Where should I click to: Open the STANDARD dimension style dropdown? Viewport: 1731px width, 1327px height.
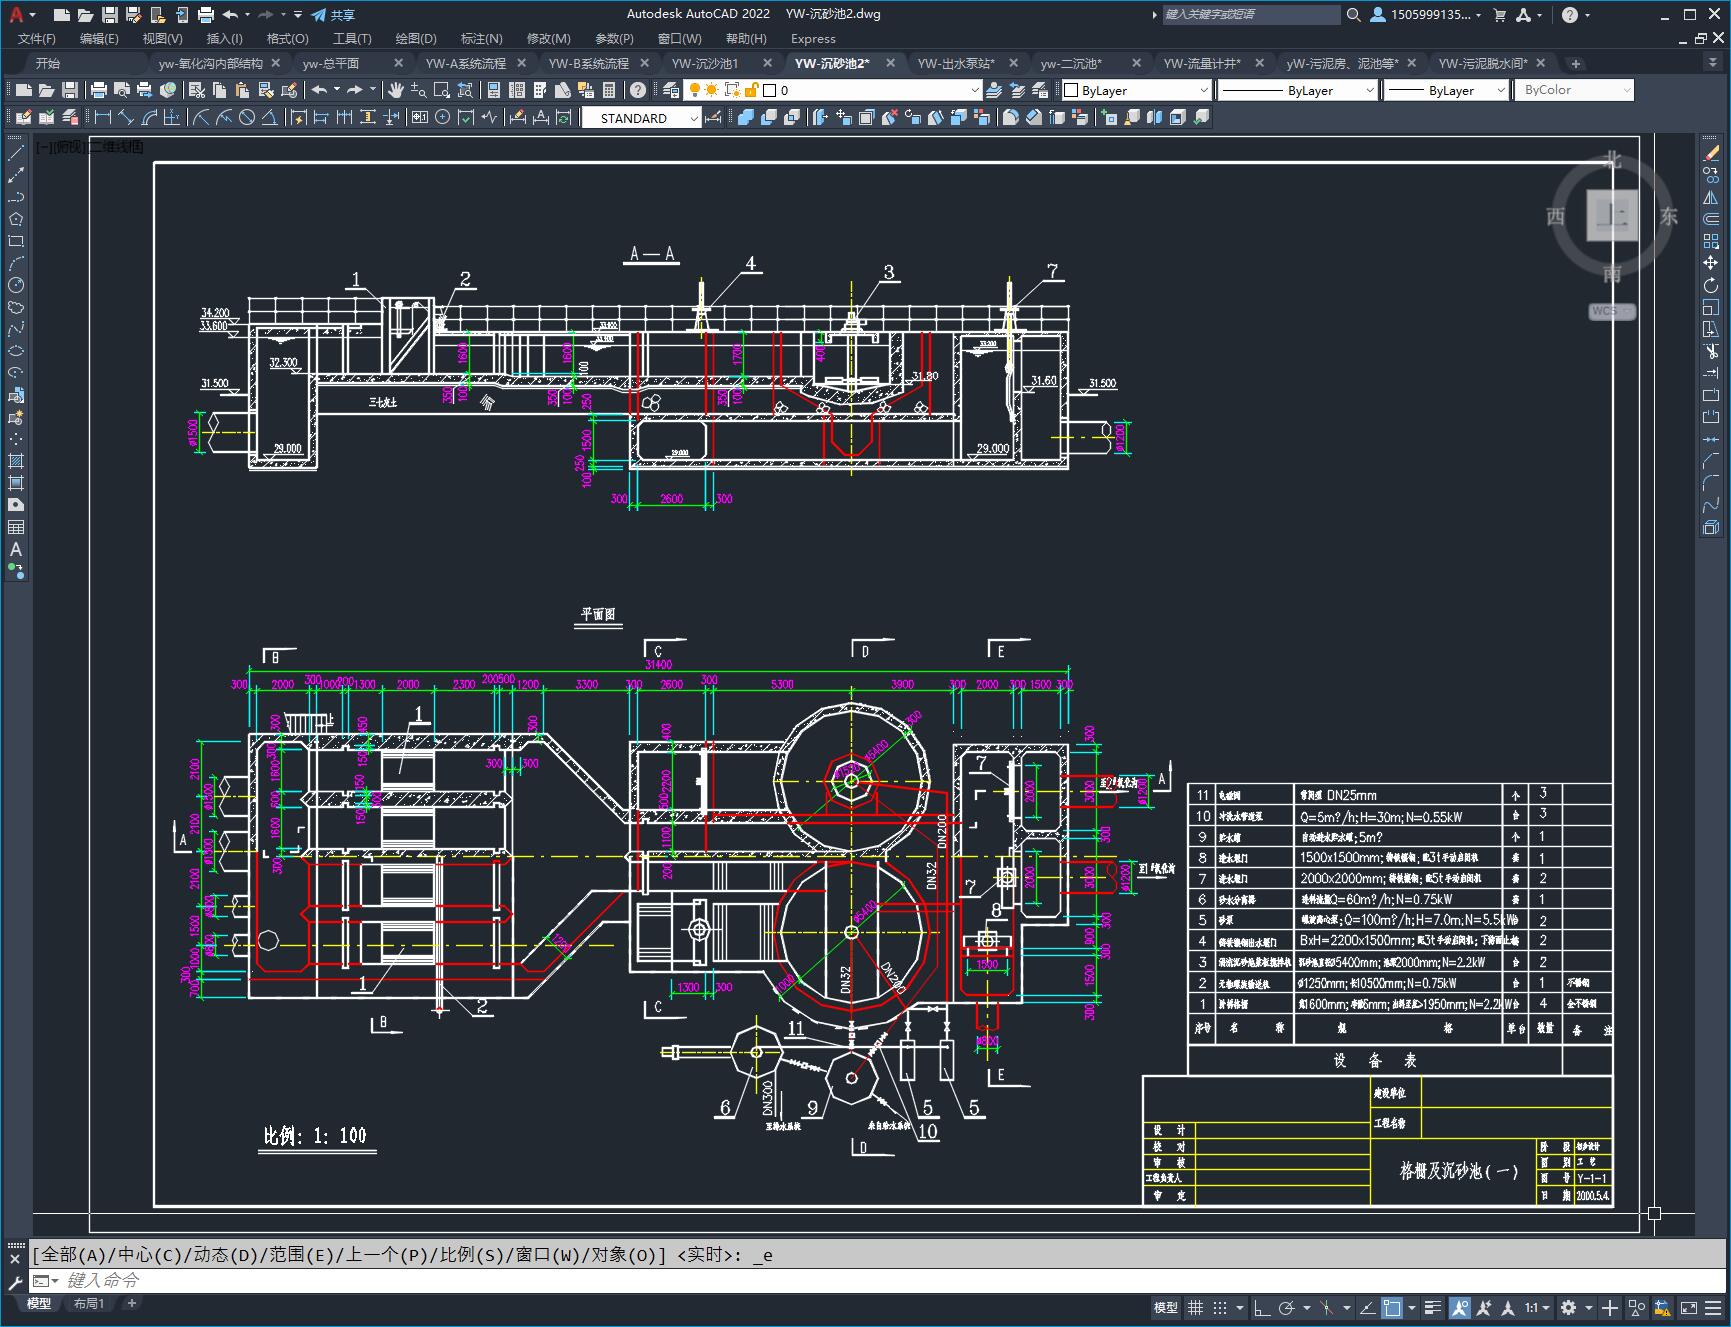pos(642,118)
